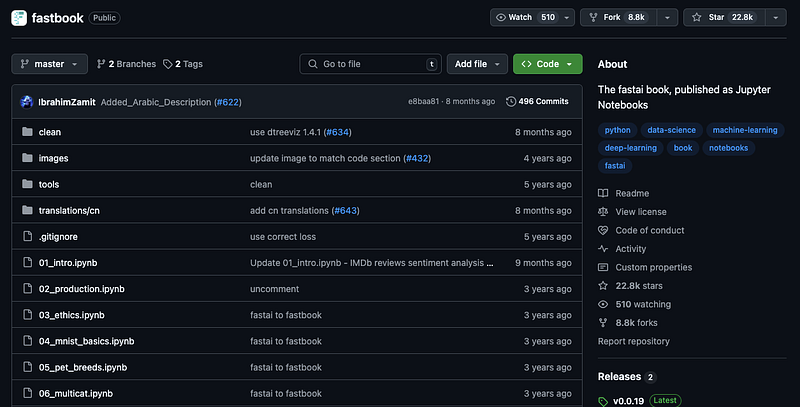Image resolution: width=800 pixels, height=407 pixels.
Task: Open the green Code dropdown
Action: (547, 64)
